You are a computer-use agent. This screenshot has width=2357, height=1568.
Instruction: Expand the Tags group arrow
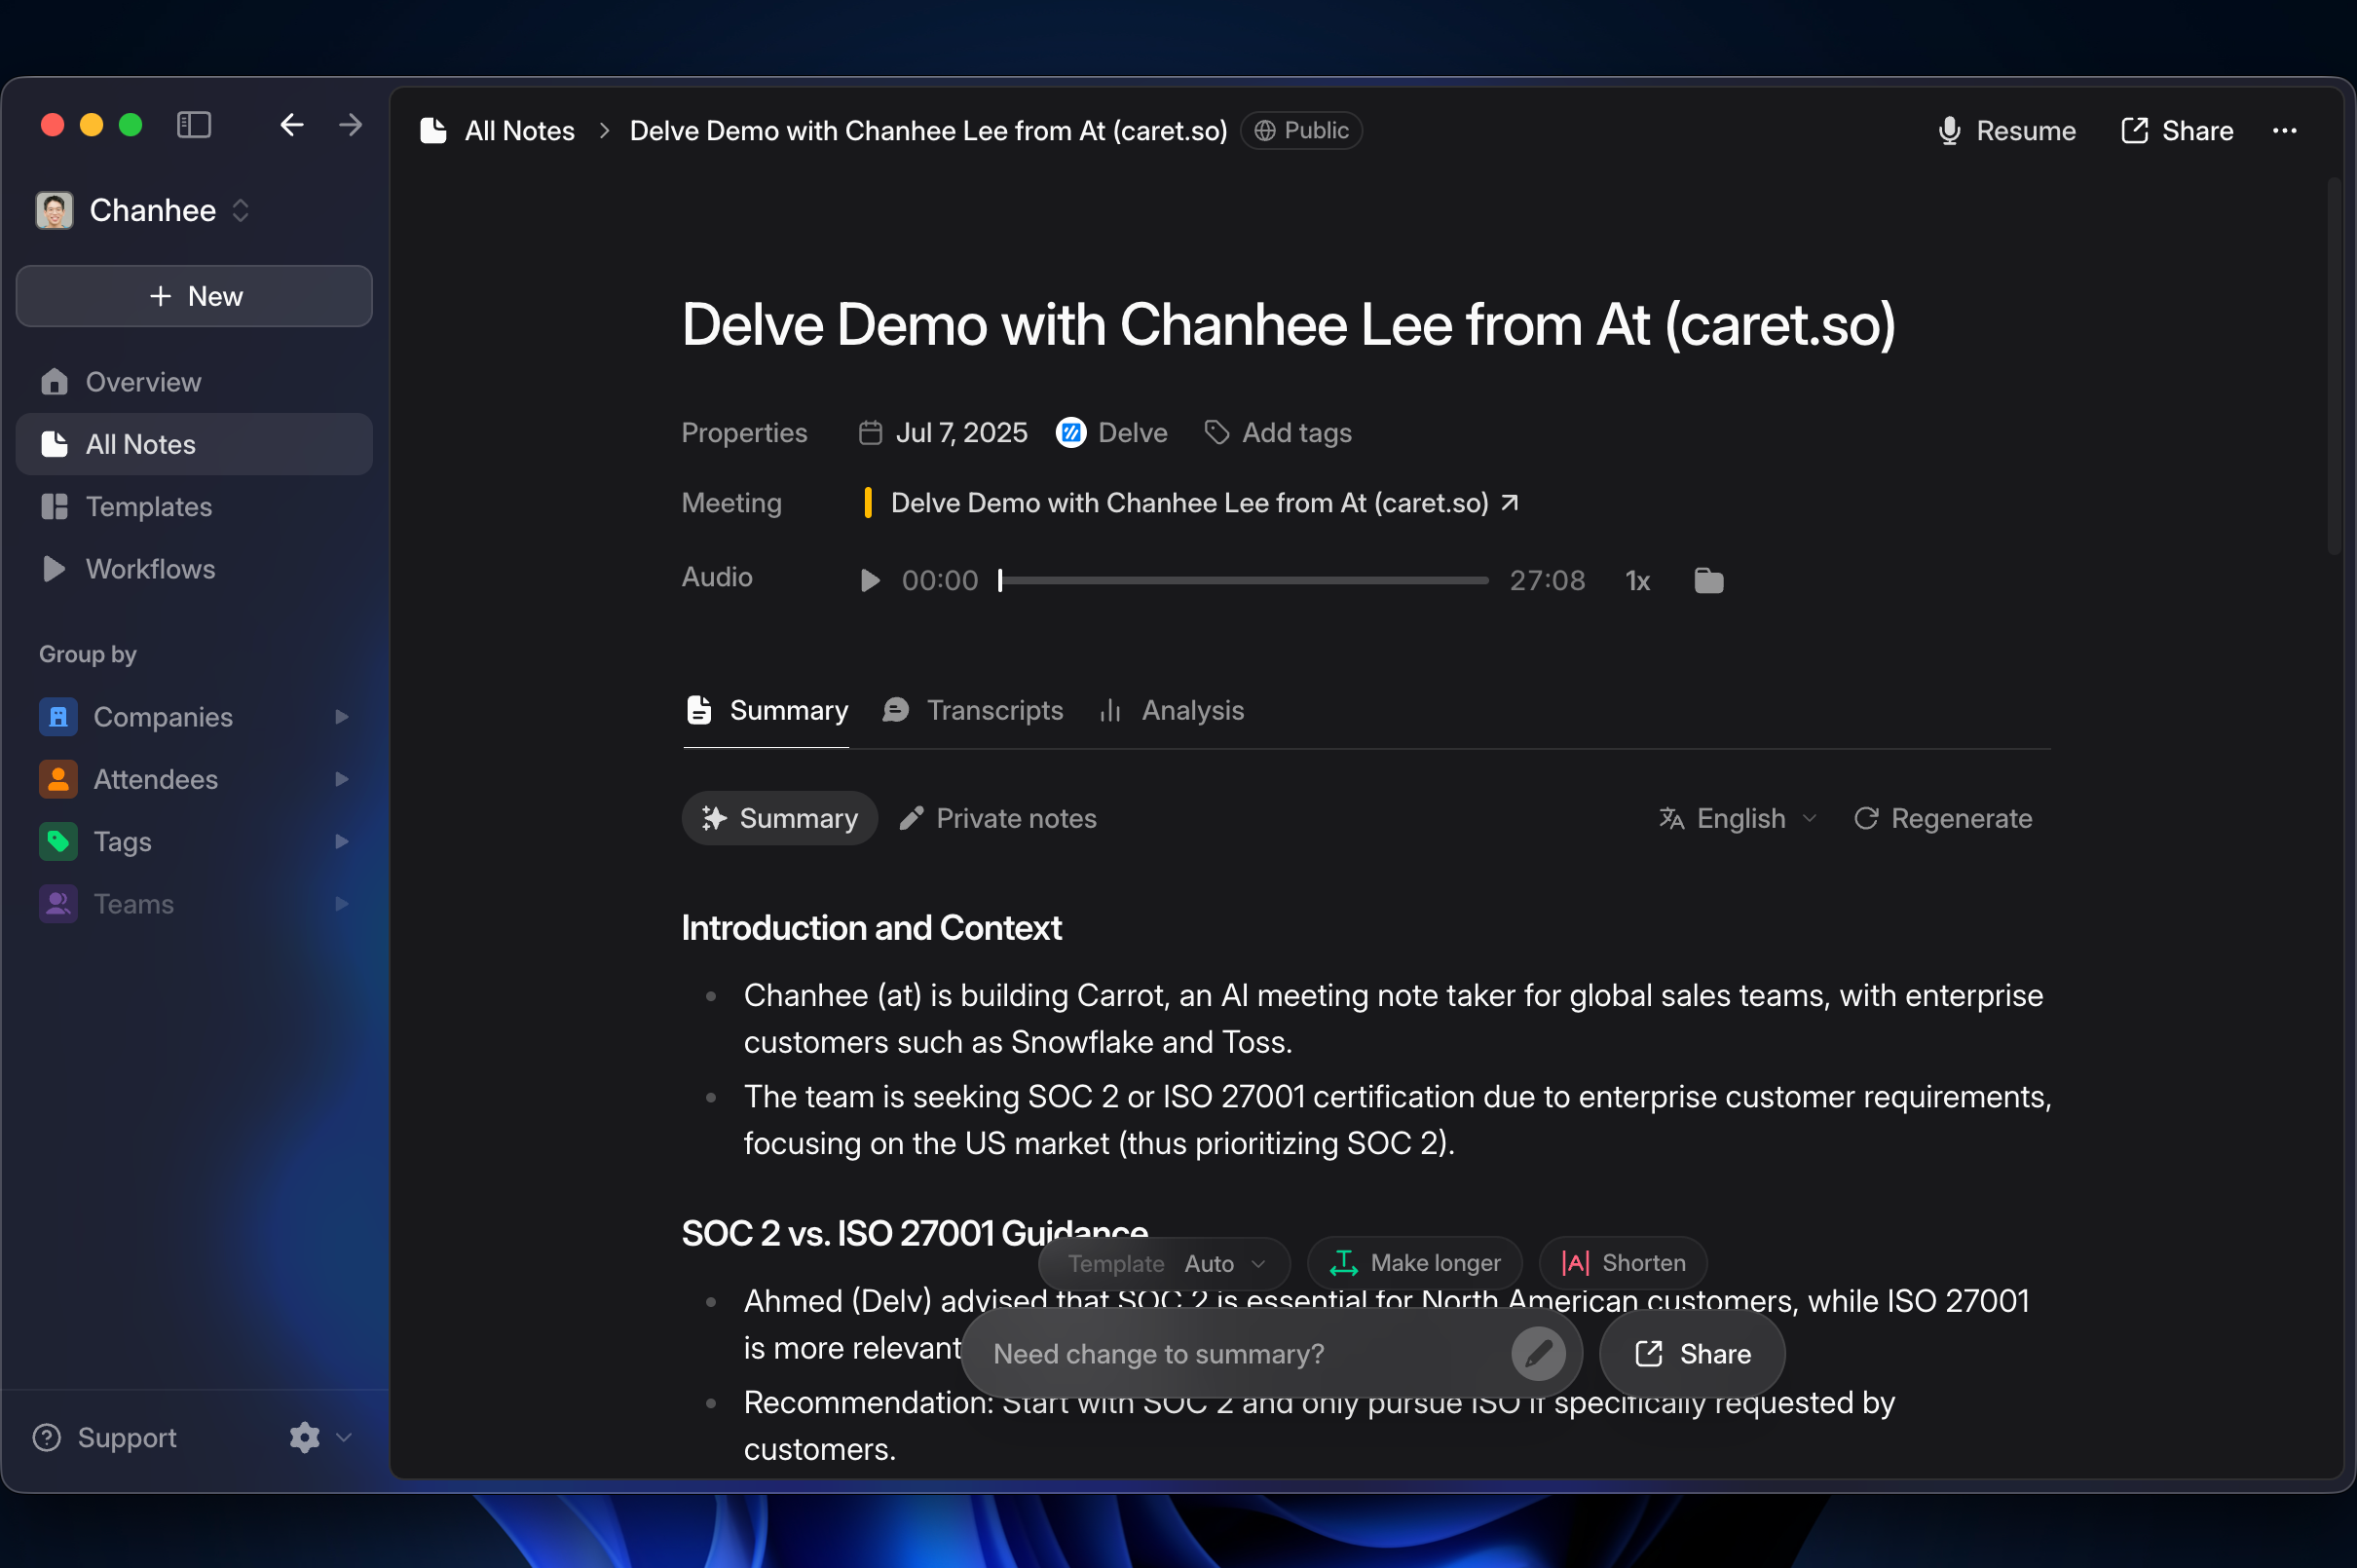[341, 841]
